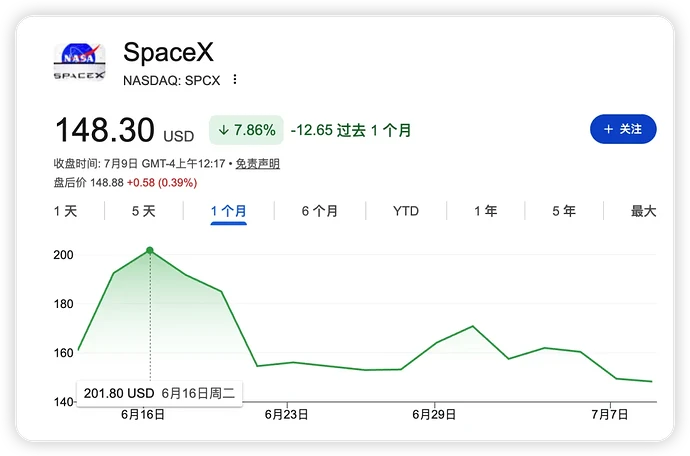690x456 pixels.
Task: Click the SpaceX NASA logo thumbnail
Action: coord(79,62)
